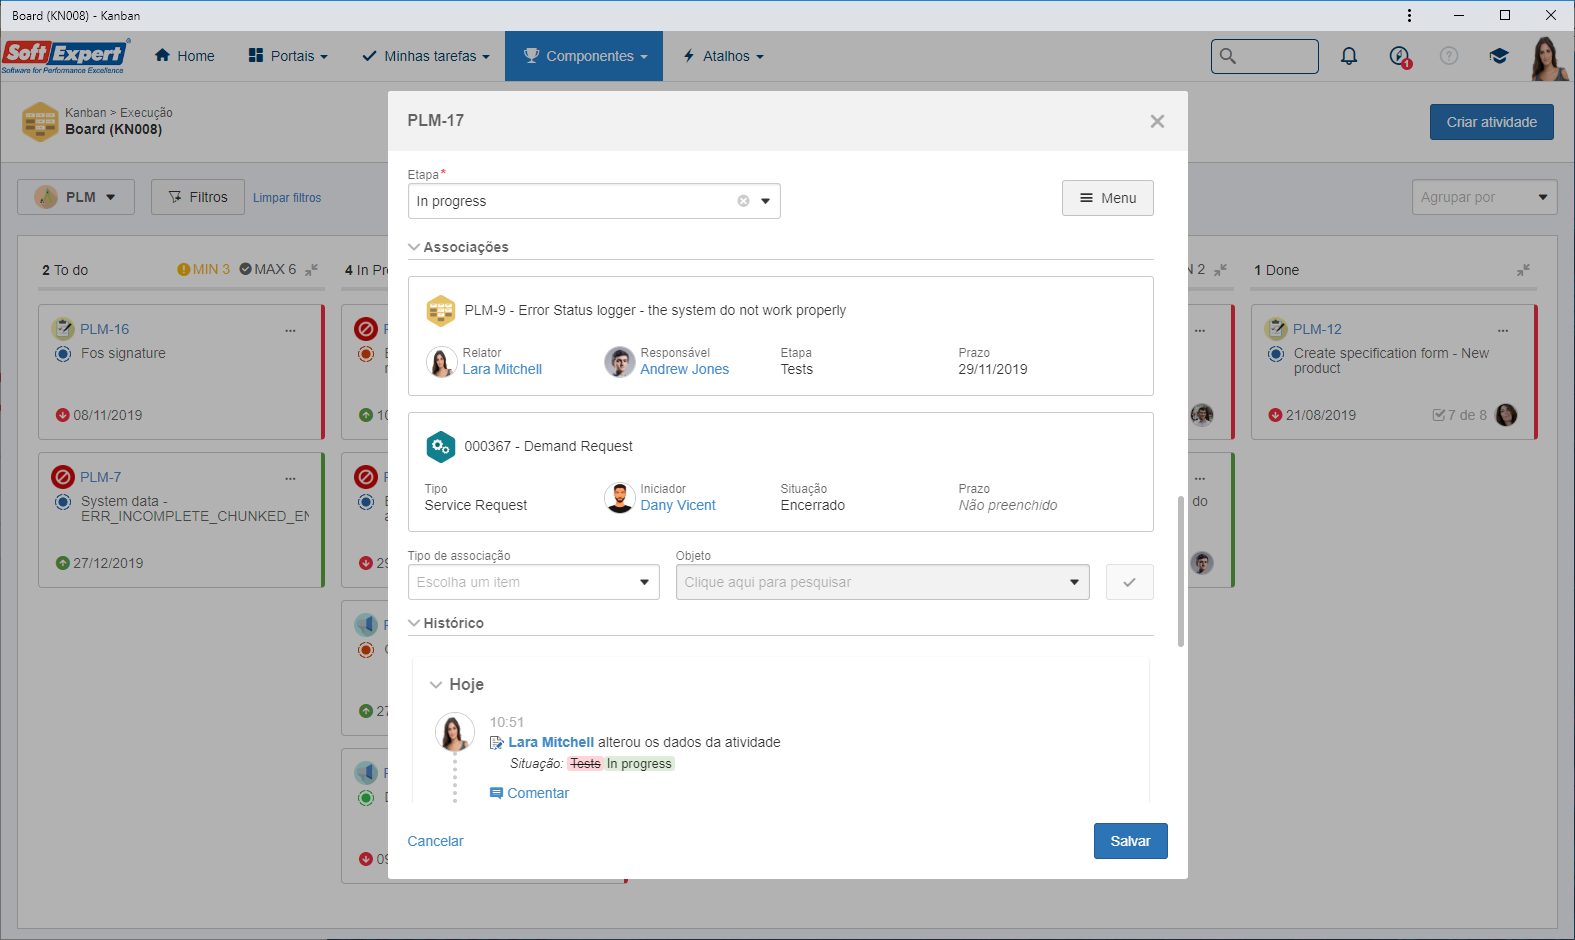The width and height of the screenshot is (1575, 940).
Task: Open the Agrupar por dropdown
Action: click(1485, 197)
